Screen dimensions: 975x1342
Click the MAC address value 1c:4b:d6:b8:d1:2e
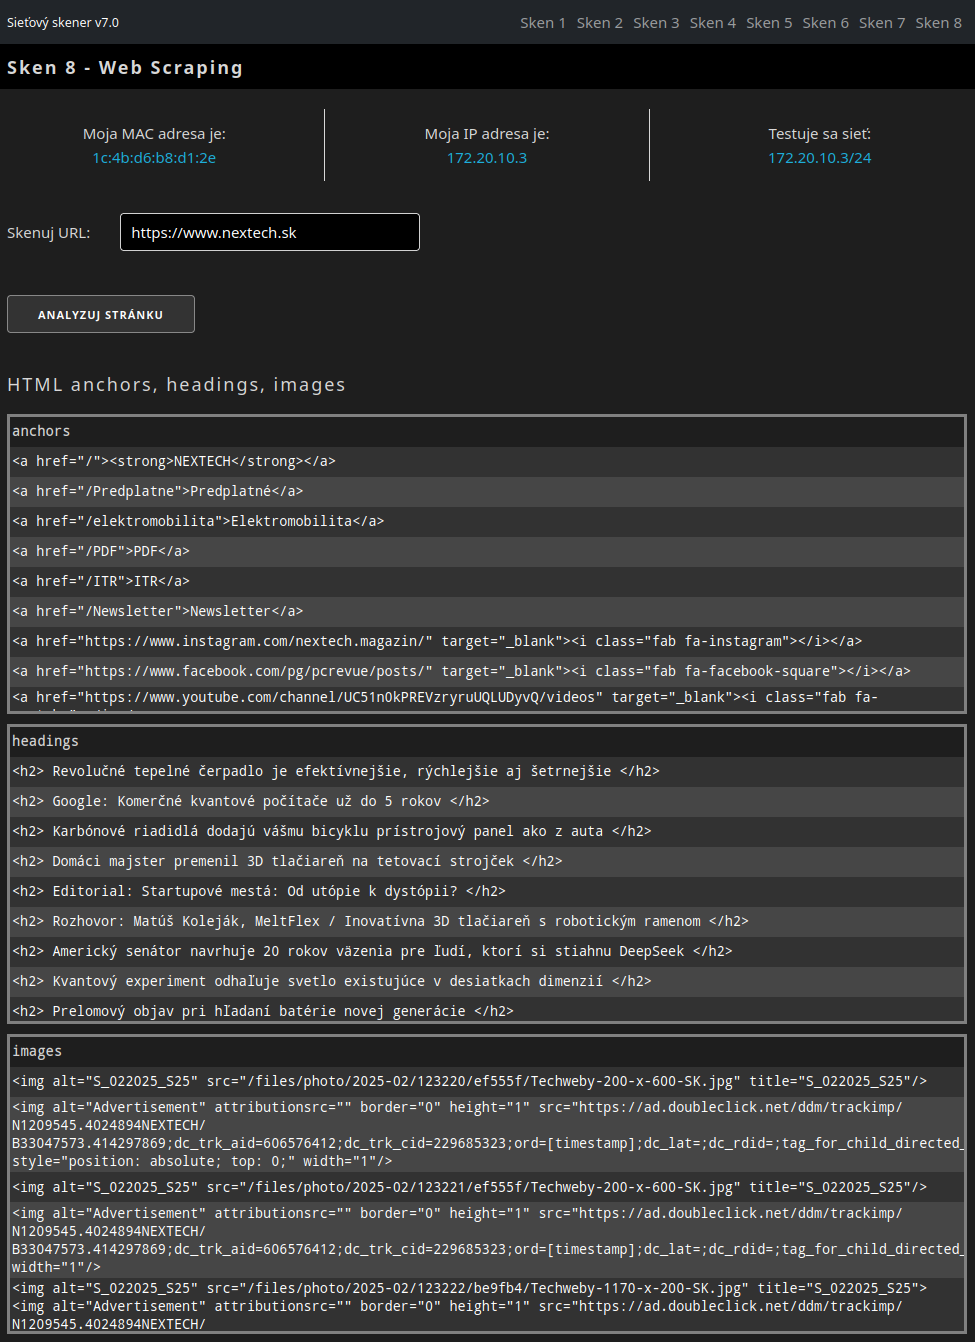click(x=154, y=158)
